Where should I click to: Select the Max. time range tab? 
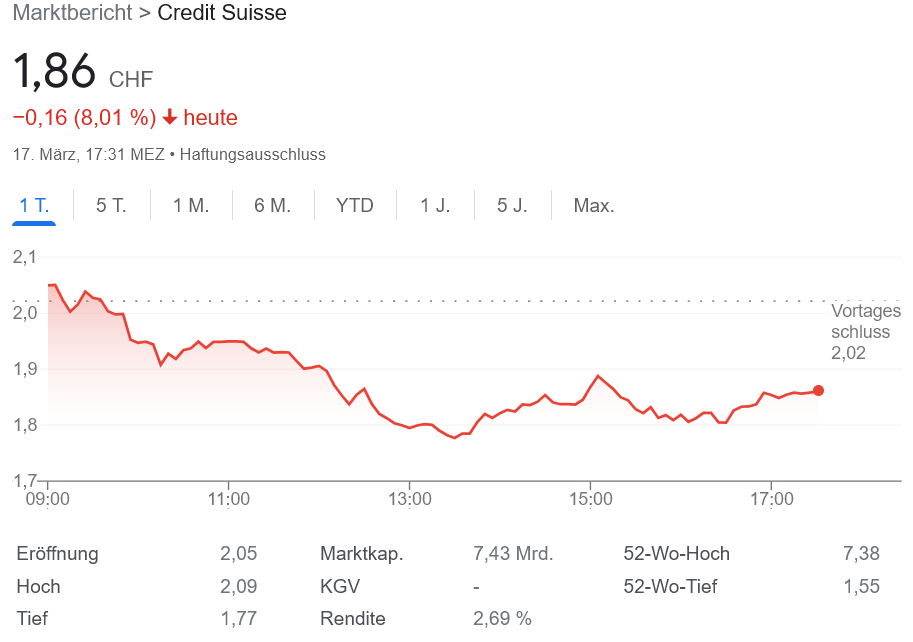[x=593, y=205]
